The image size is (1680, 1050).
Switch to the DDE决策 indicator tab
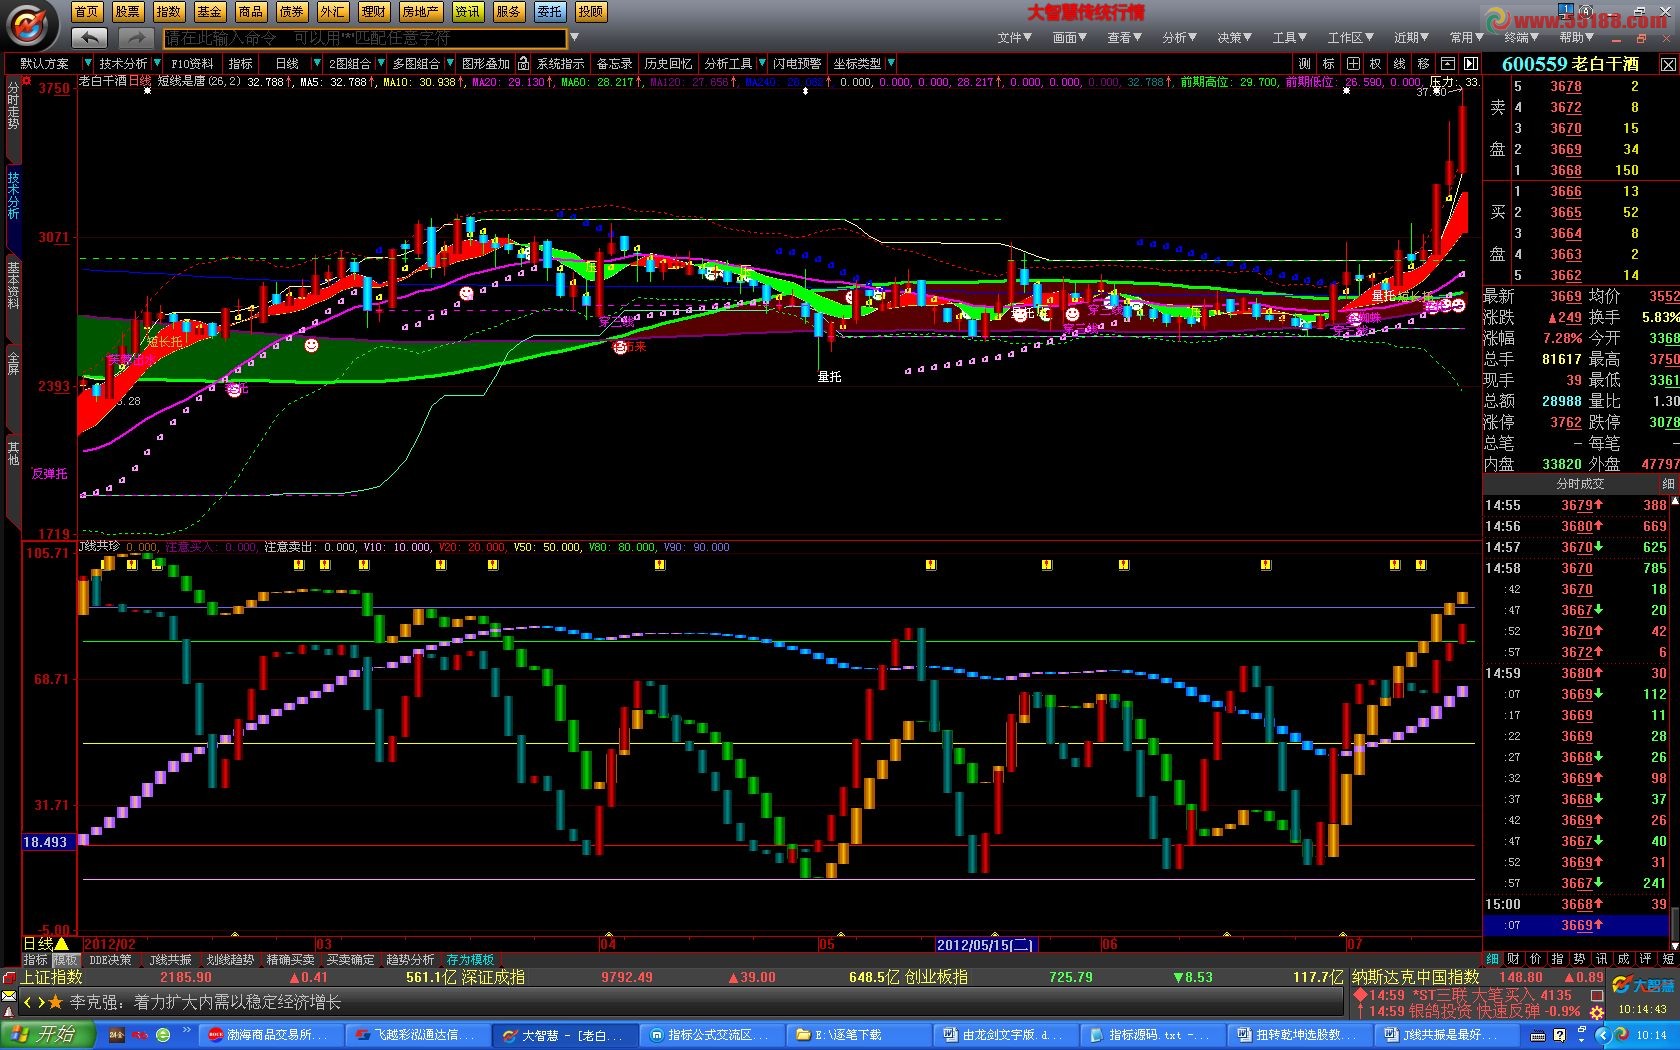[x=110, y=960]
